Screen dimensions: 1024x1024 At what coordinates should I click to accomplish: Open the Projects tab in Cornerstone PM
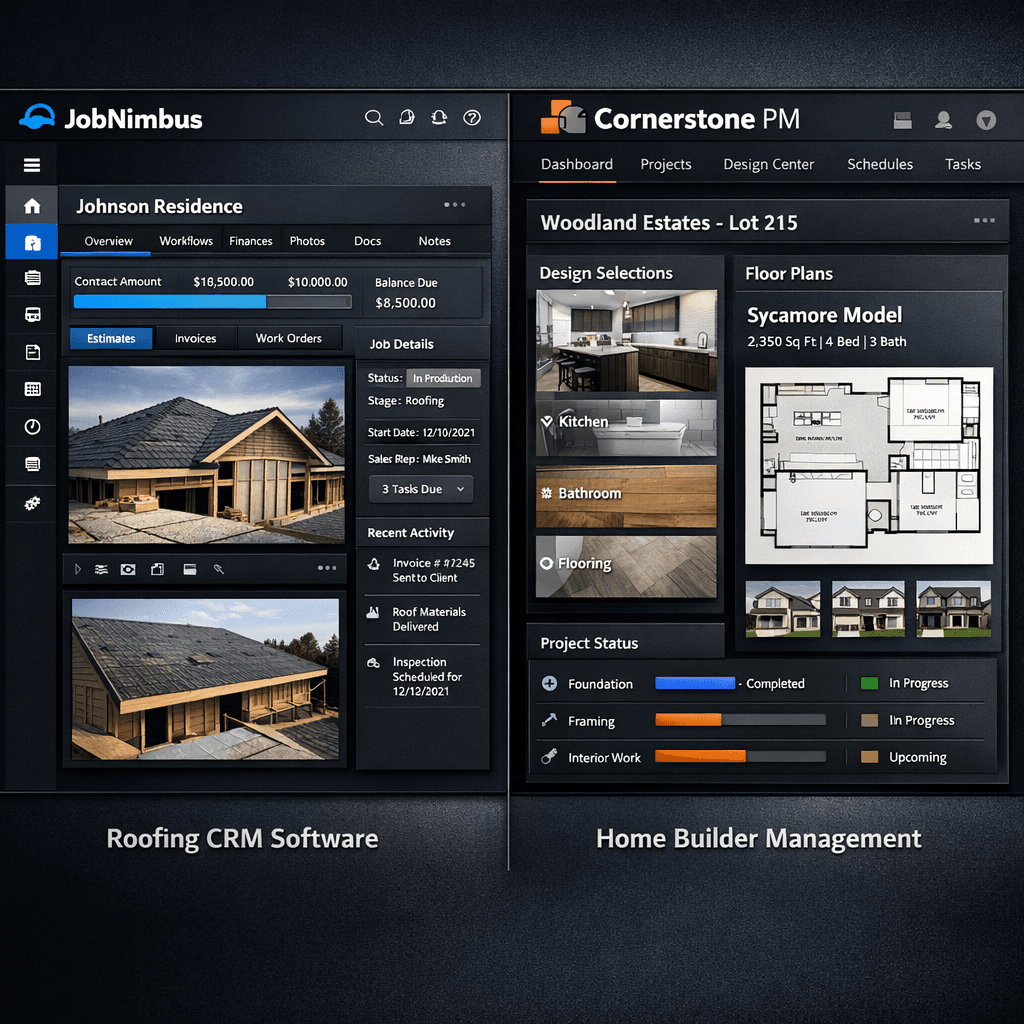click(x=665, y=165)
